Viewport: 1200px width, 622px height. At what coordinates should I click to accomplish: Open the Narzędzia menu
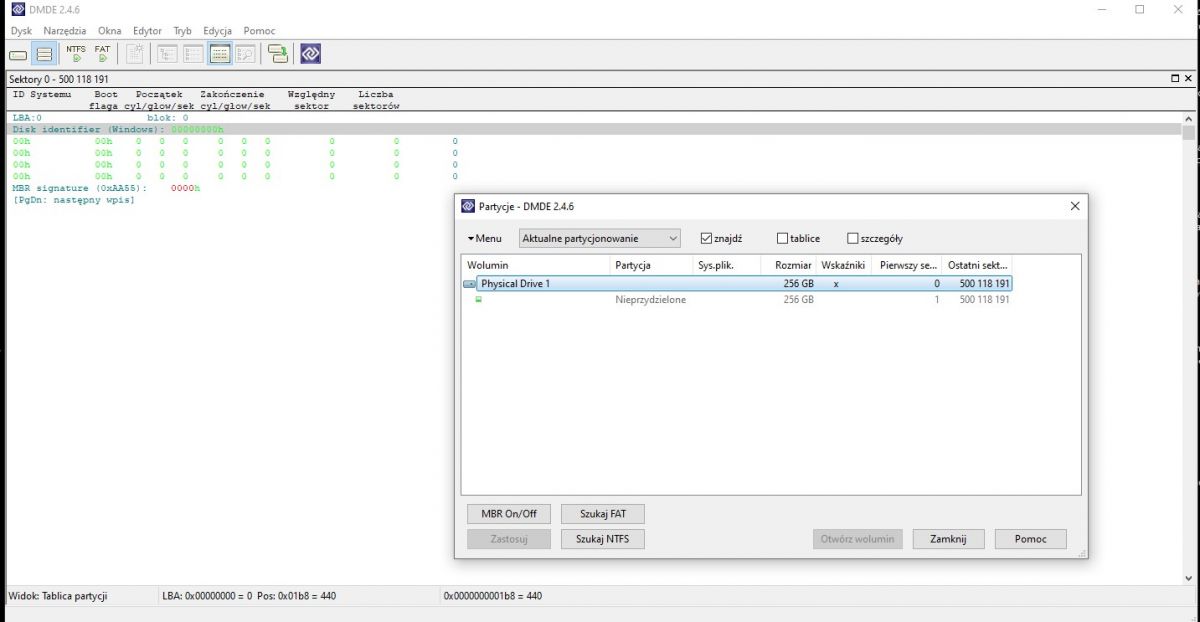tap(64, 31)
